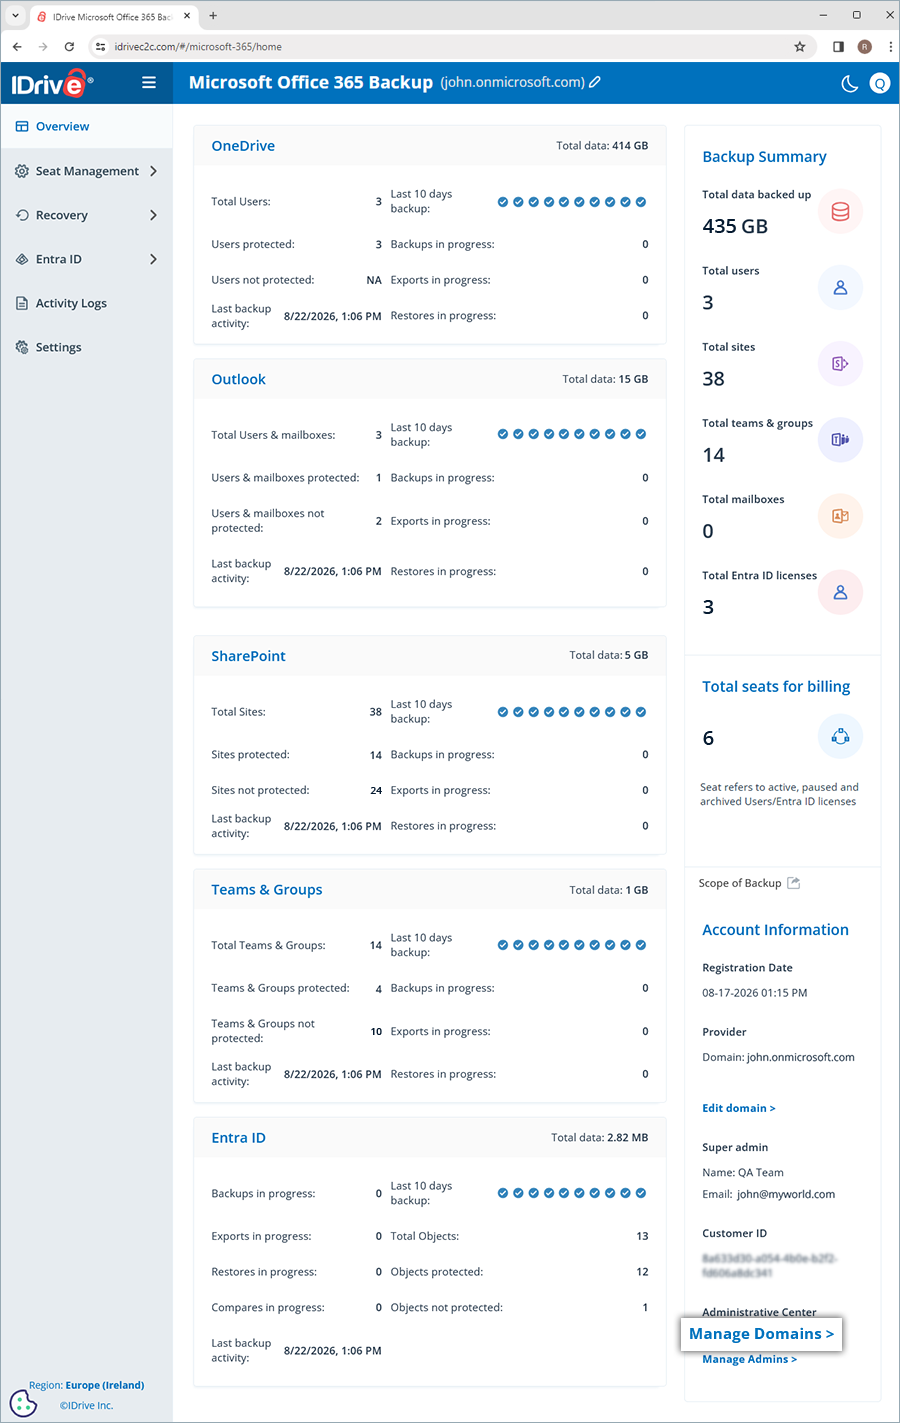Image resolution: width=900 pixels, height=1423 pixels.
Task: Expand the Seat Management submenu chevron
Action: [x=153, y=171]
